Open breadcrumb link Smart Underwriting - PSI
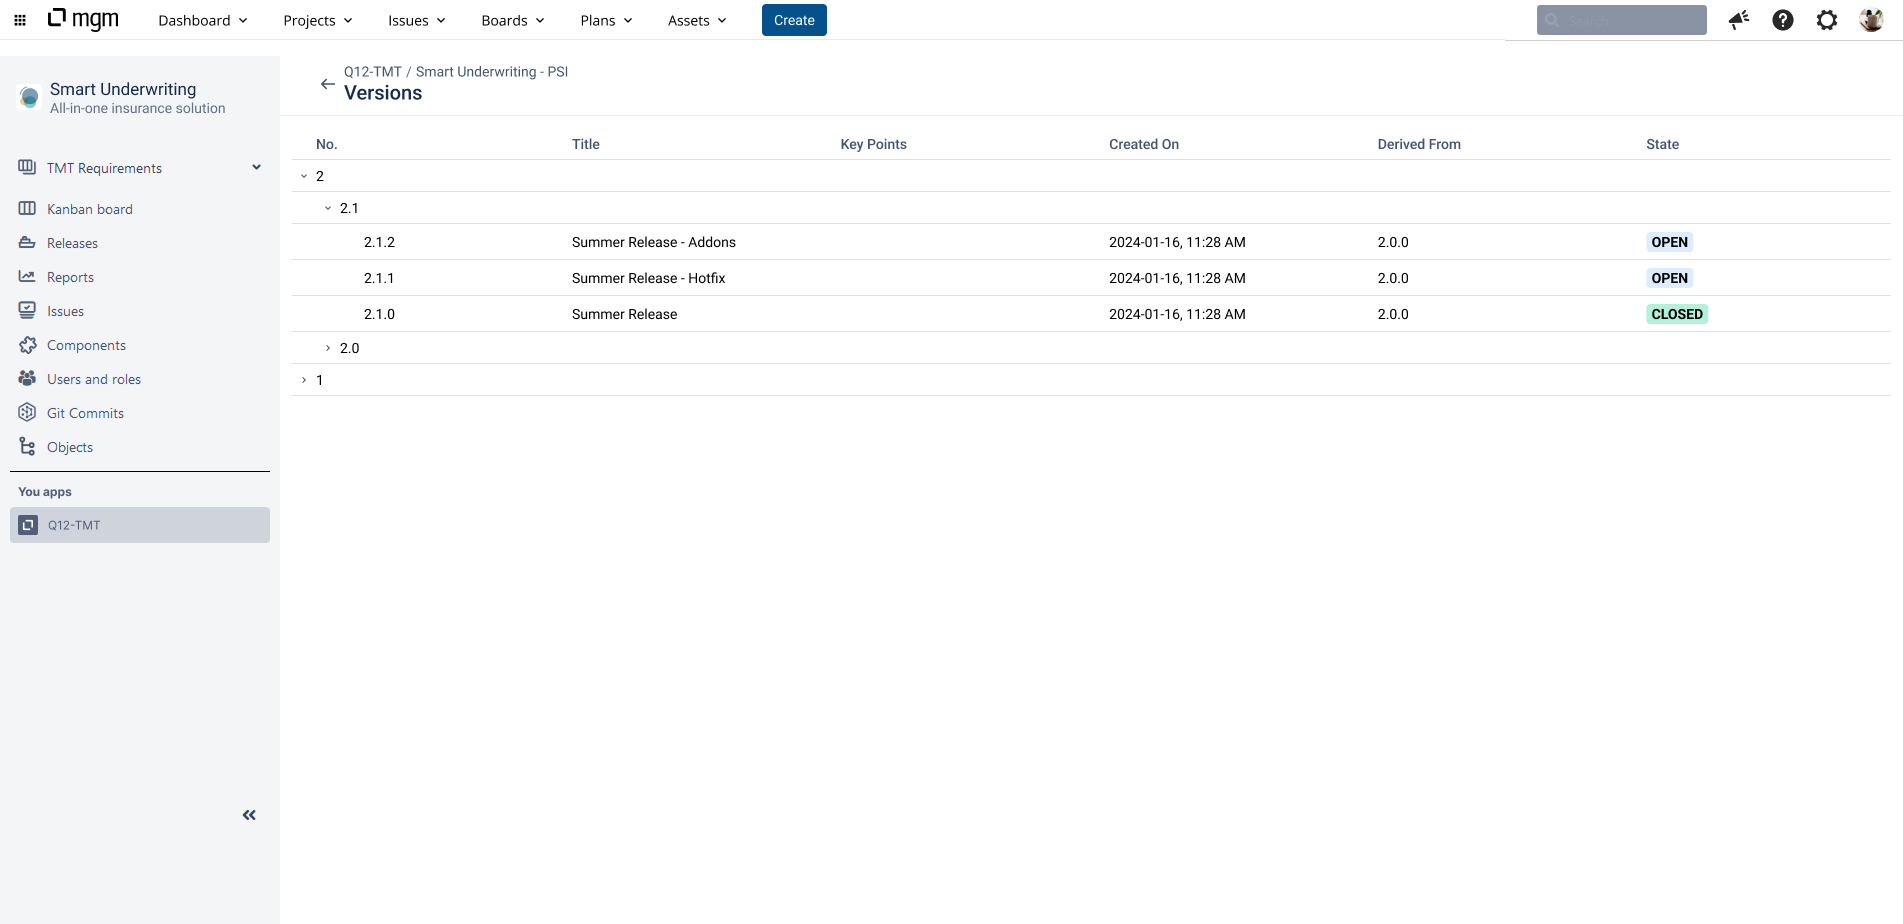The height and width of the screenshot is (924, 1903). 491,71
